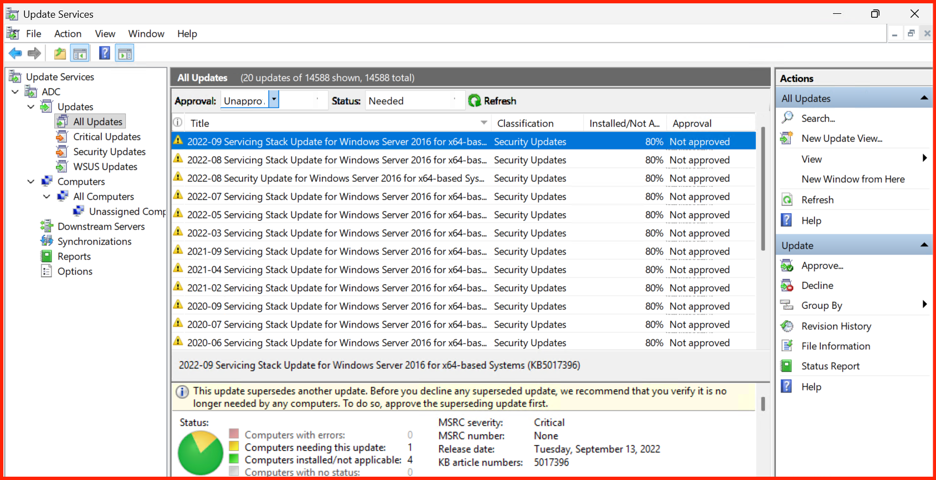This screenshot has width=936, height=480.
Task: Sort by the Title column header
Action: tap(336, 123)
